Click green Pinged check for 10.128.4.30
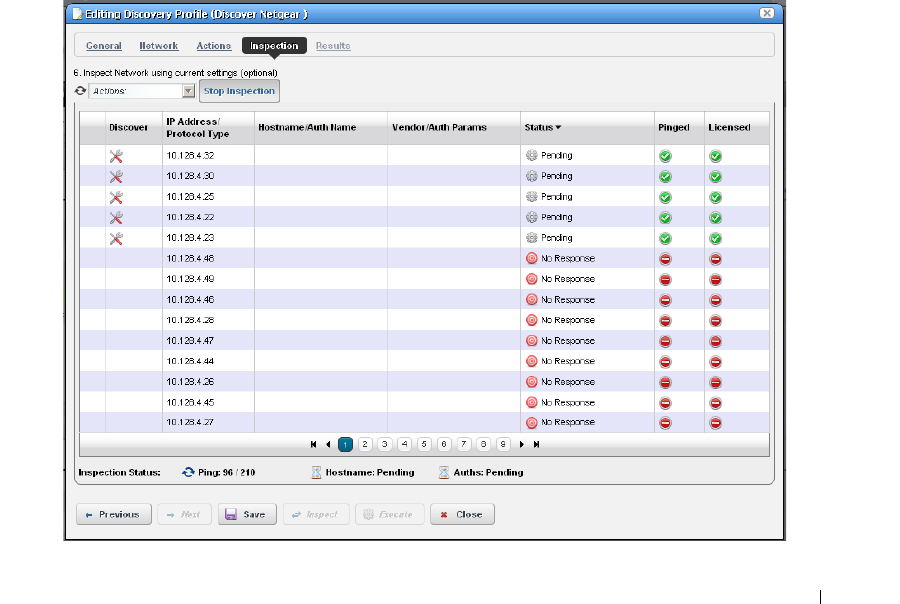900x604 pixels. point(665,177)
